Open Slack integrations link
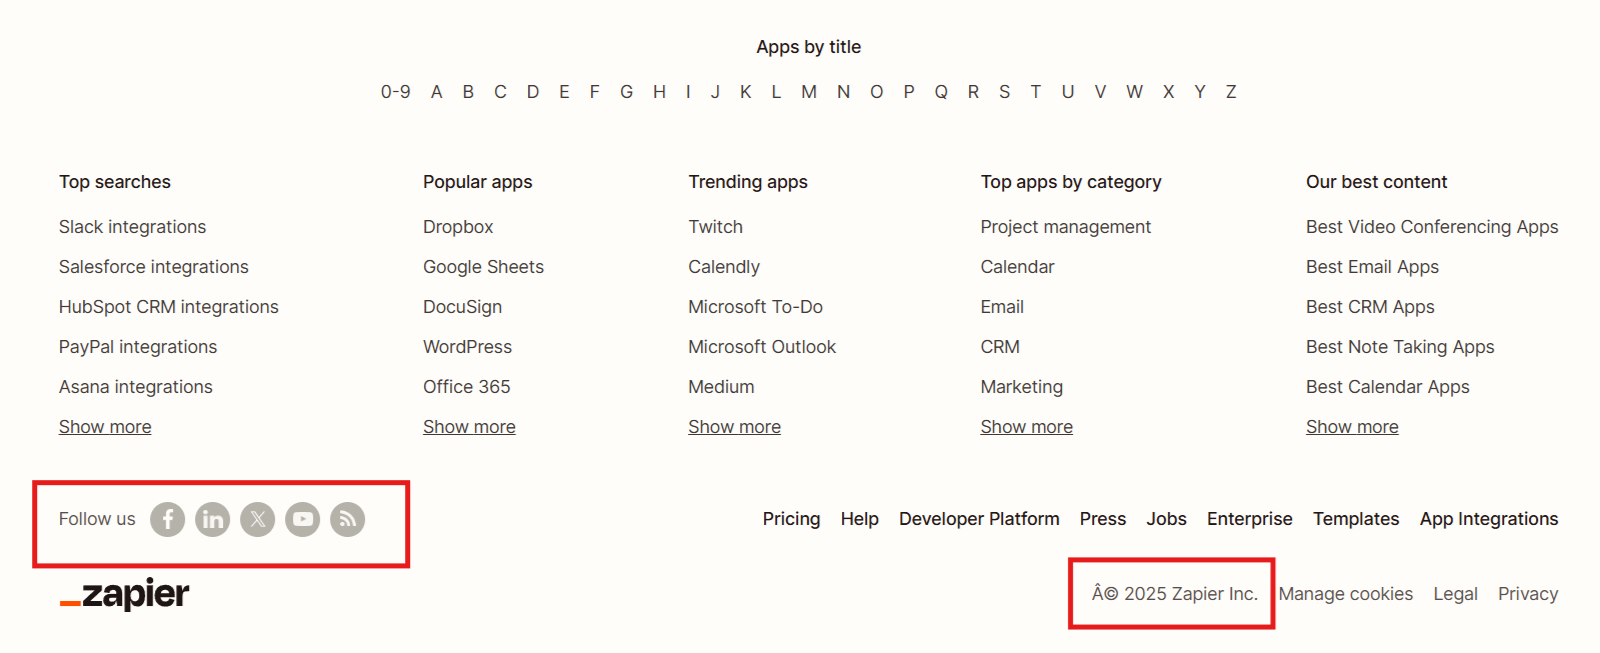Image resolution: width=1600 pixels, height=653 pixels. point(132,227)
